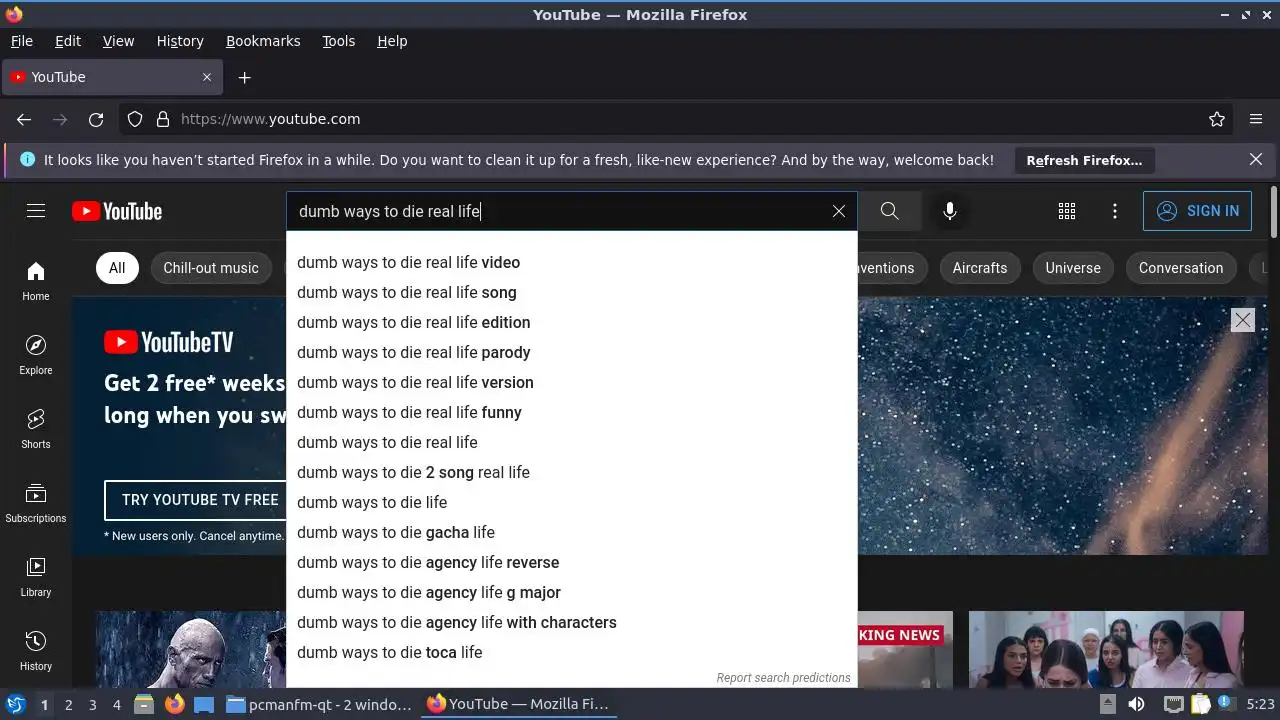Viewport: 1280px width, 720px height.
Task: Choose suggestion '2 song real life'
Action: (572, 472)
